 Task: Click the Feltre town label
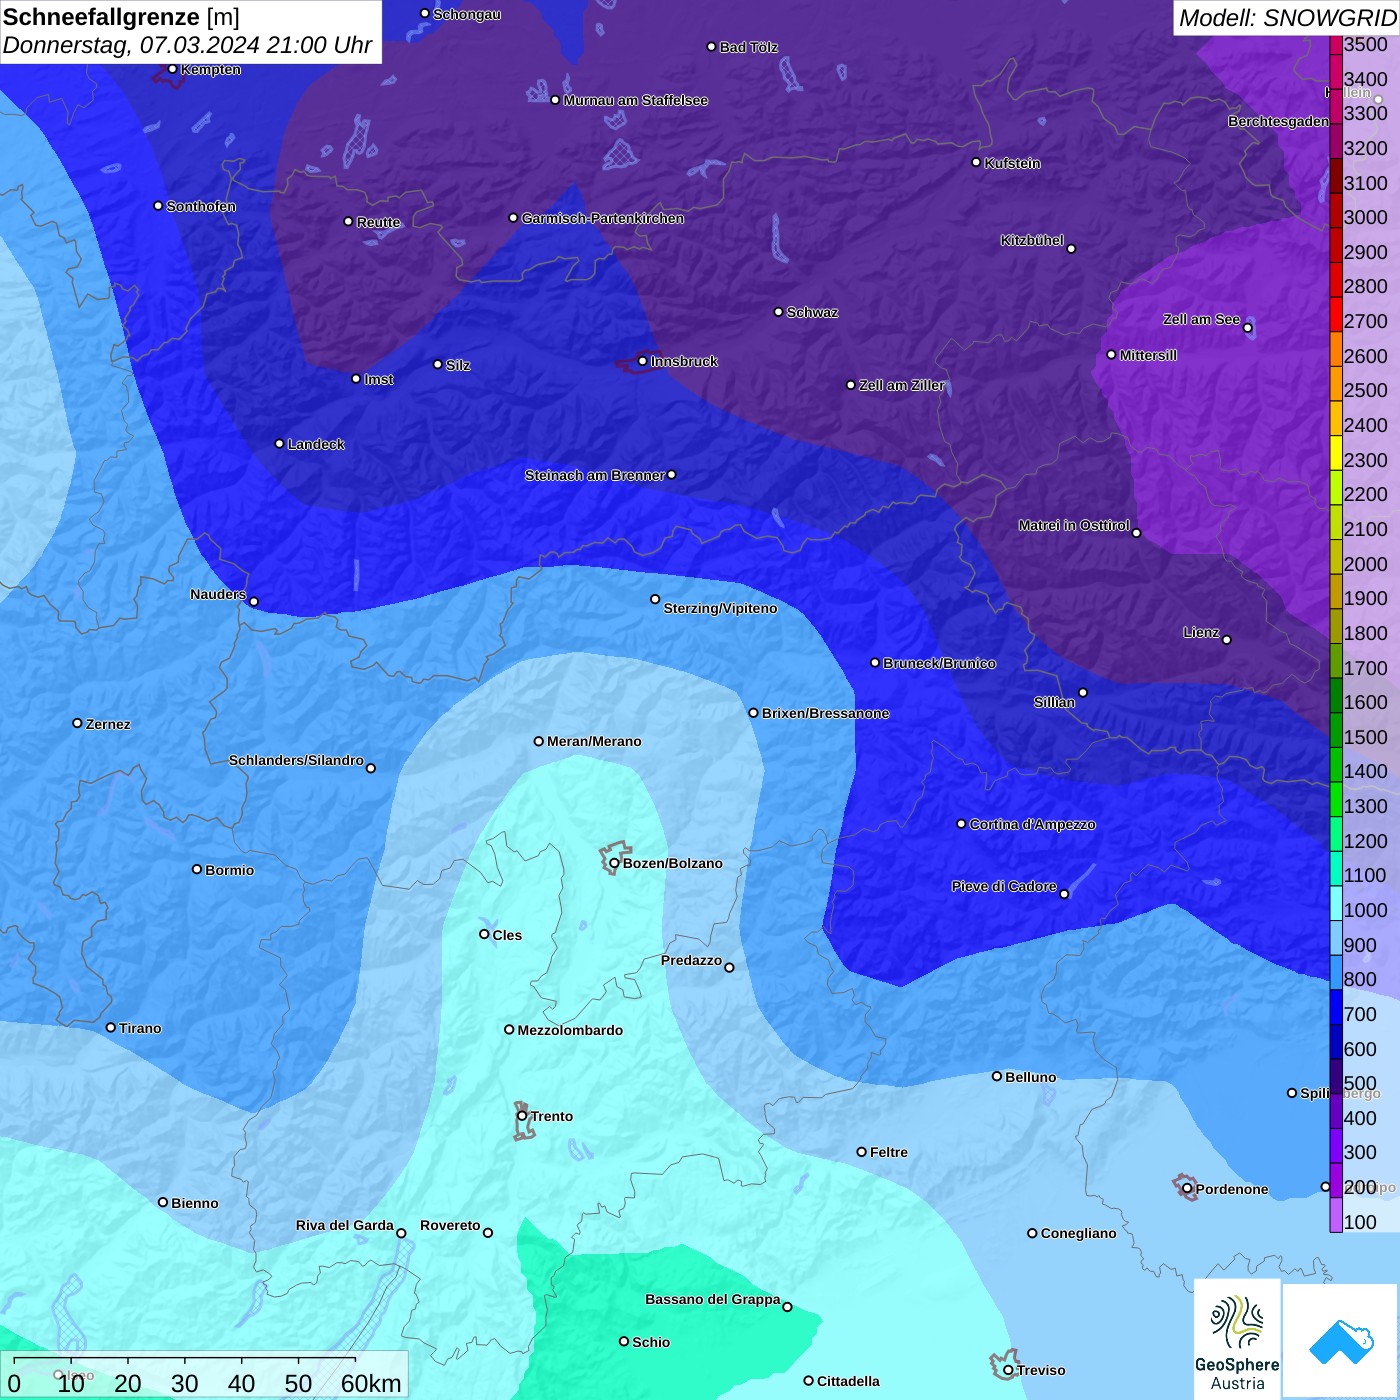(x=889, y=1152)
